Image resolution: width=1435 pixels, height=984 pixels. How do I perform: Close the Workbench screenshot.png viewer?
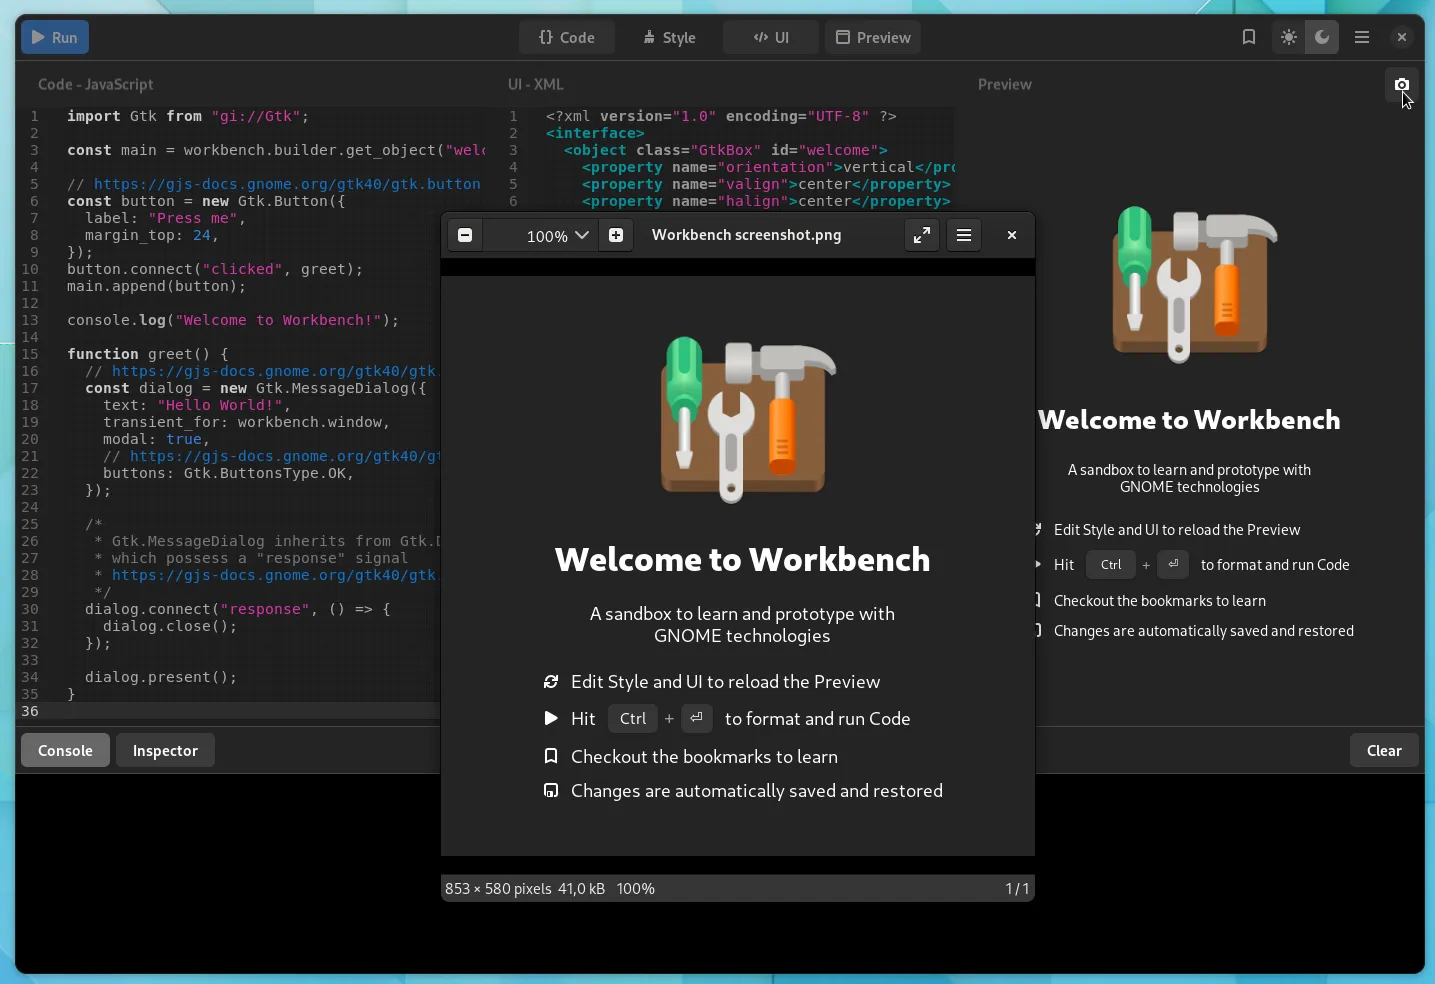[x=1012, y=235]
